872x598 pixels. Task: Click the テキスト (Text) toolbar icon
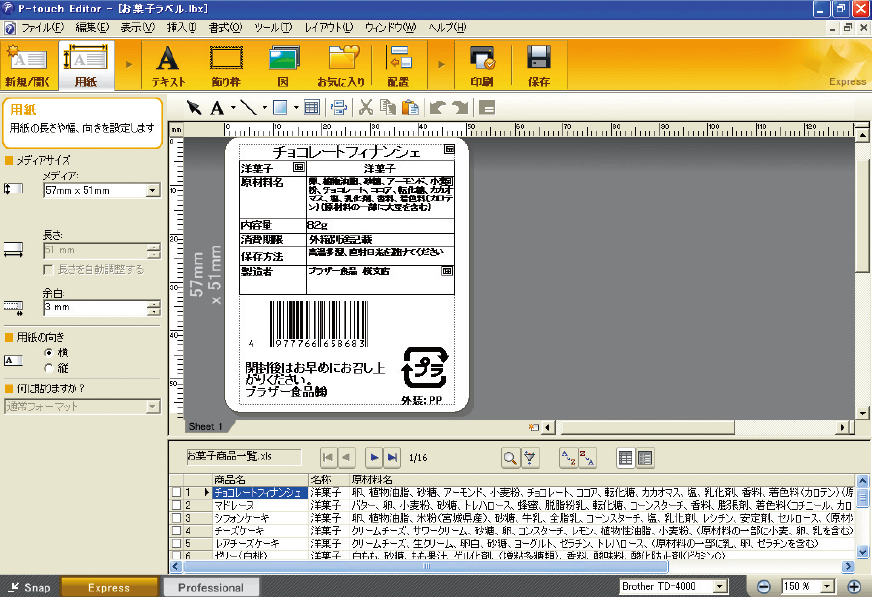pyautogui.click(x=168, y=66)
